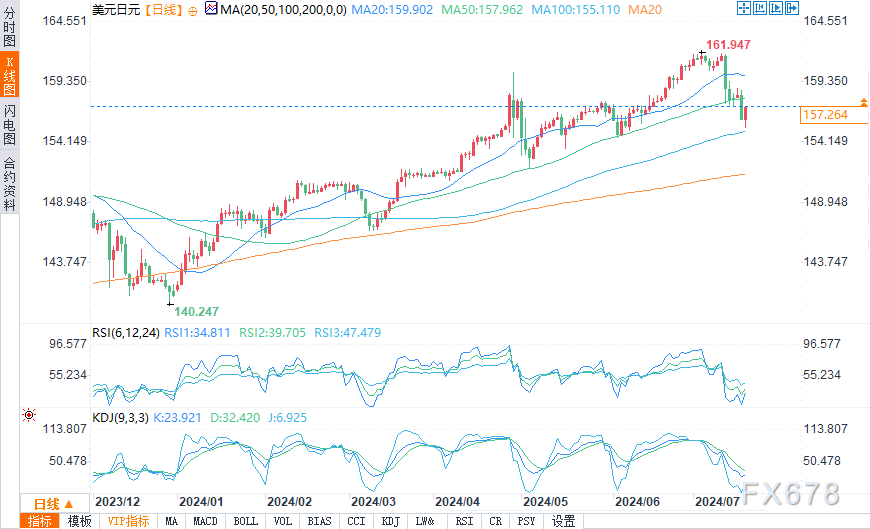Screen dimensions: 870x529
Task: Click the export arrow icon at top right
Action: 792,8
